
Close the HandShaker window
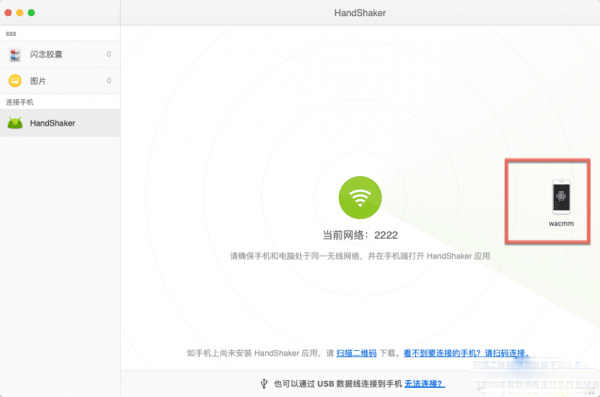point(8,13)
